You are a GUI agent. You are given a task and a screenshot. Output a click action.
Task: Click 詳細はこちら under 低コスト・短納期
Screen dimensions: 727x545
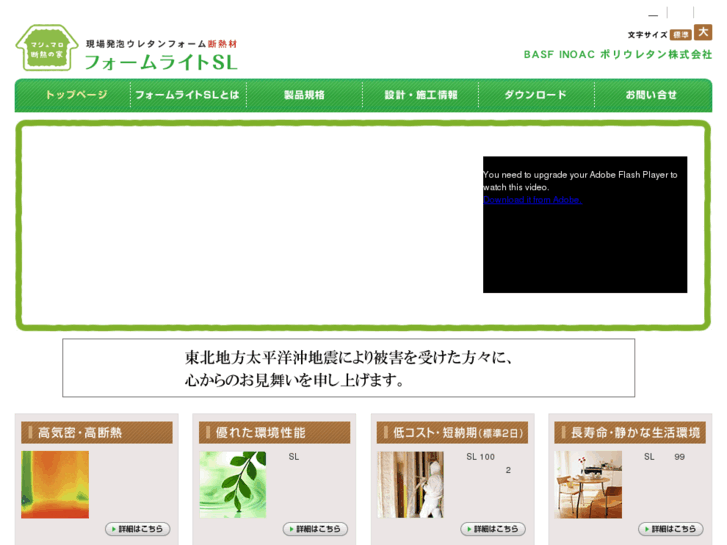click(x=493, y=529)
